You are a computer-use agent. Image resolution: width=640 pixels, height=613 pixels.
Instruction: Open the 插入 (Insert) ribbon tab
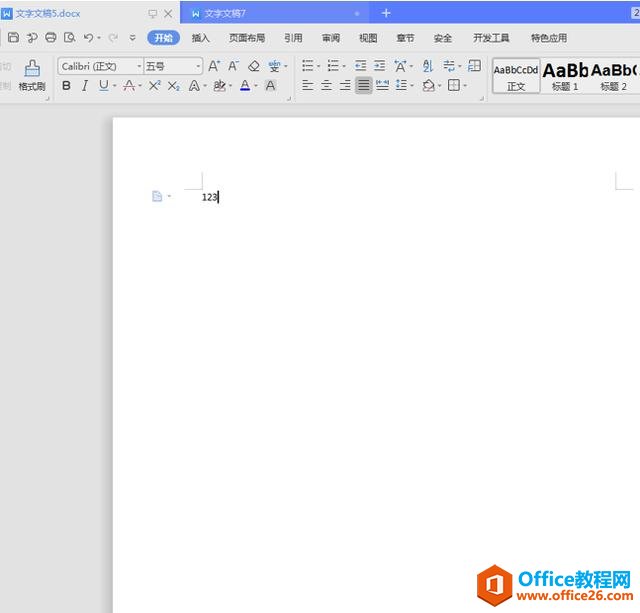[x=200, y=38]
